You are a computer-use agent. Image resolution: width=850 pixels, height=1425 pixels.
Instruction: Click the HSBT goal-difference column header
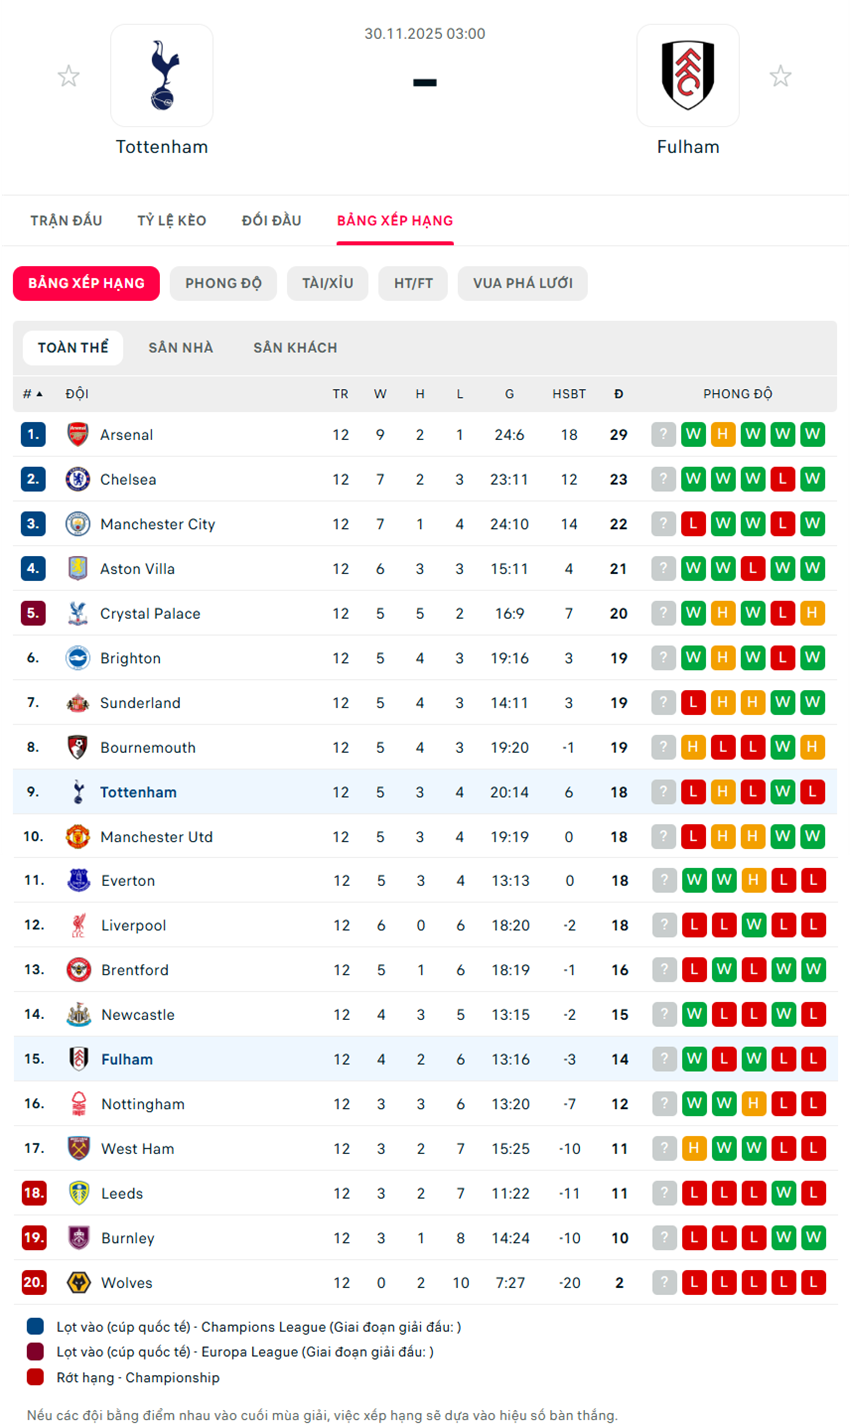pyautogui.click(x=569, y=394)
